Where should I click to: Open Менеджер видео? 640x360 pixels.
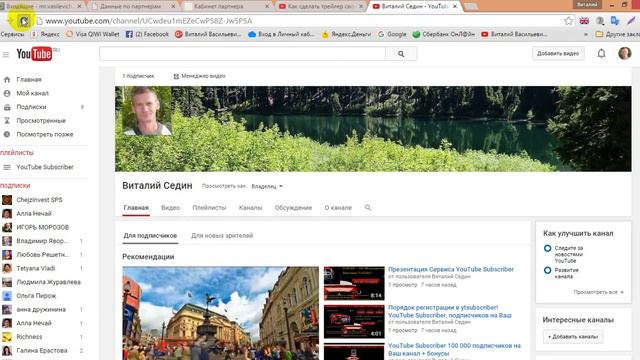199,76
